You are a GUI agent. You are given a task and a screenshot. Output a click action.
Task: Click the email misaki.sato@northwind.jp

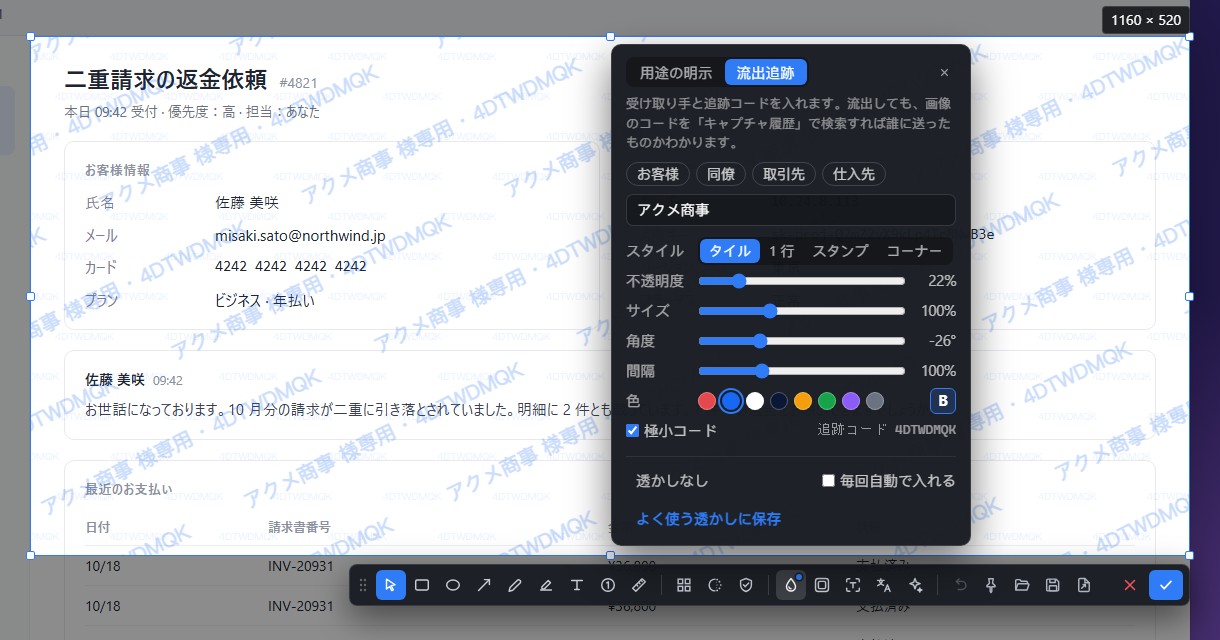(300, 236)
